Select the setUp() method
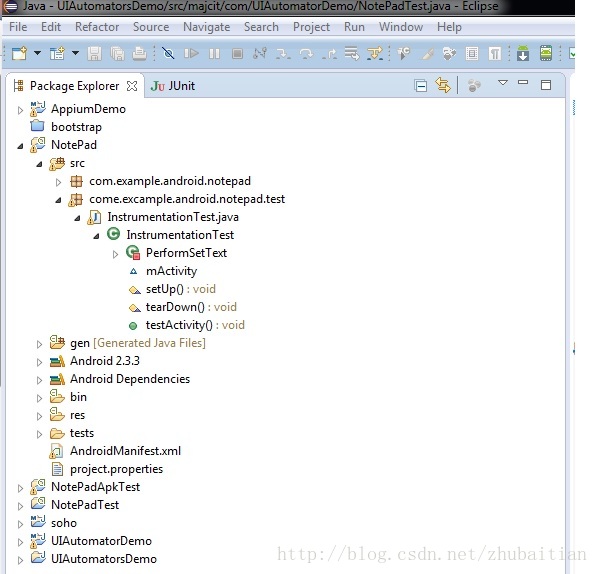The width and height of the screenshot is (598, 574). click(180, 289)
